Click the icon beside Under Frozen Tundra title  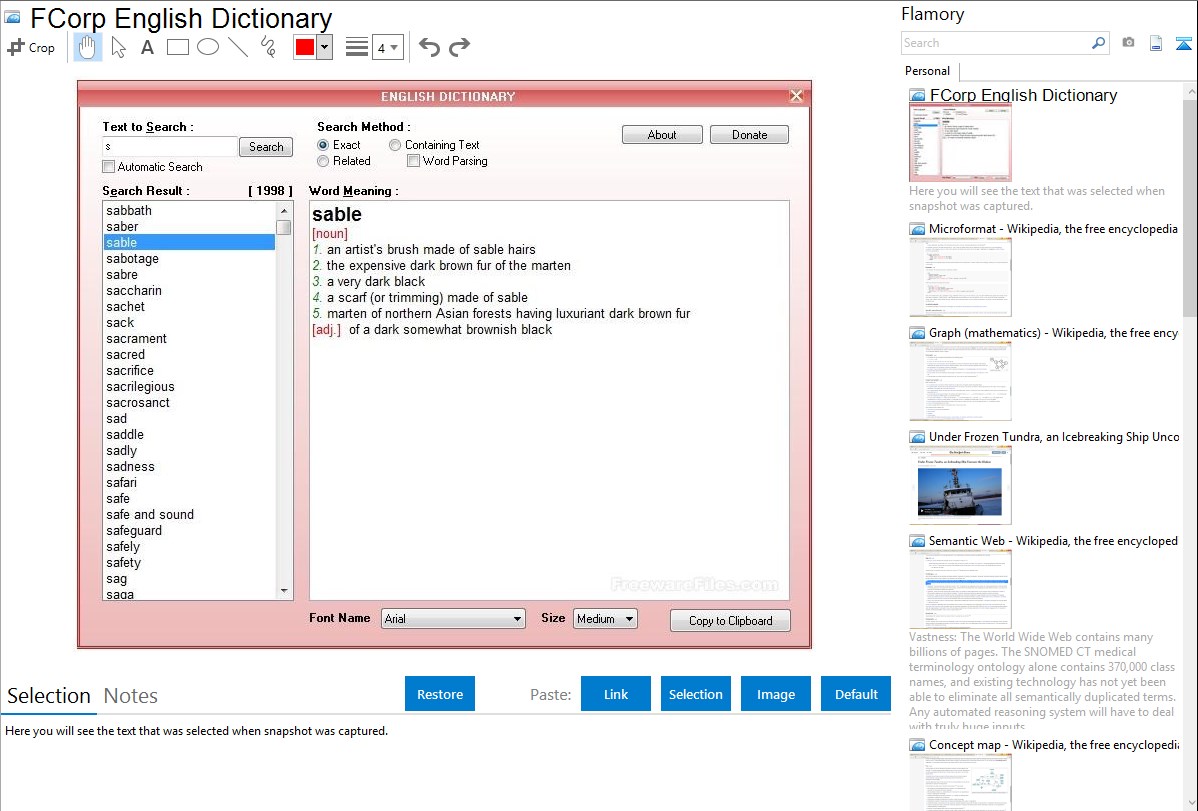pos(917,437)
